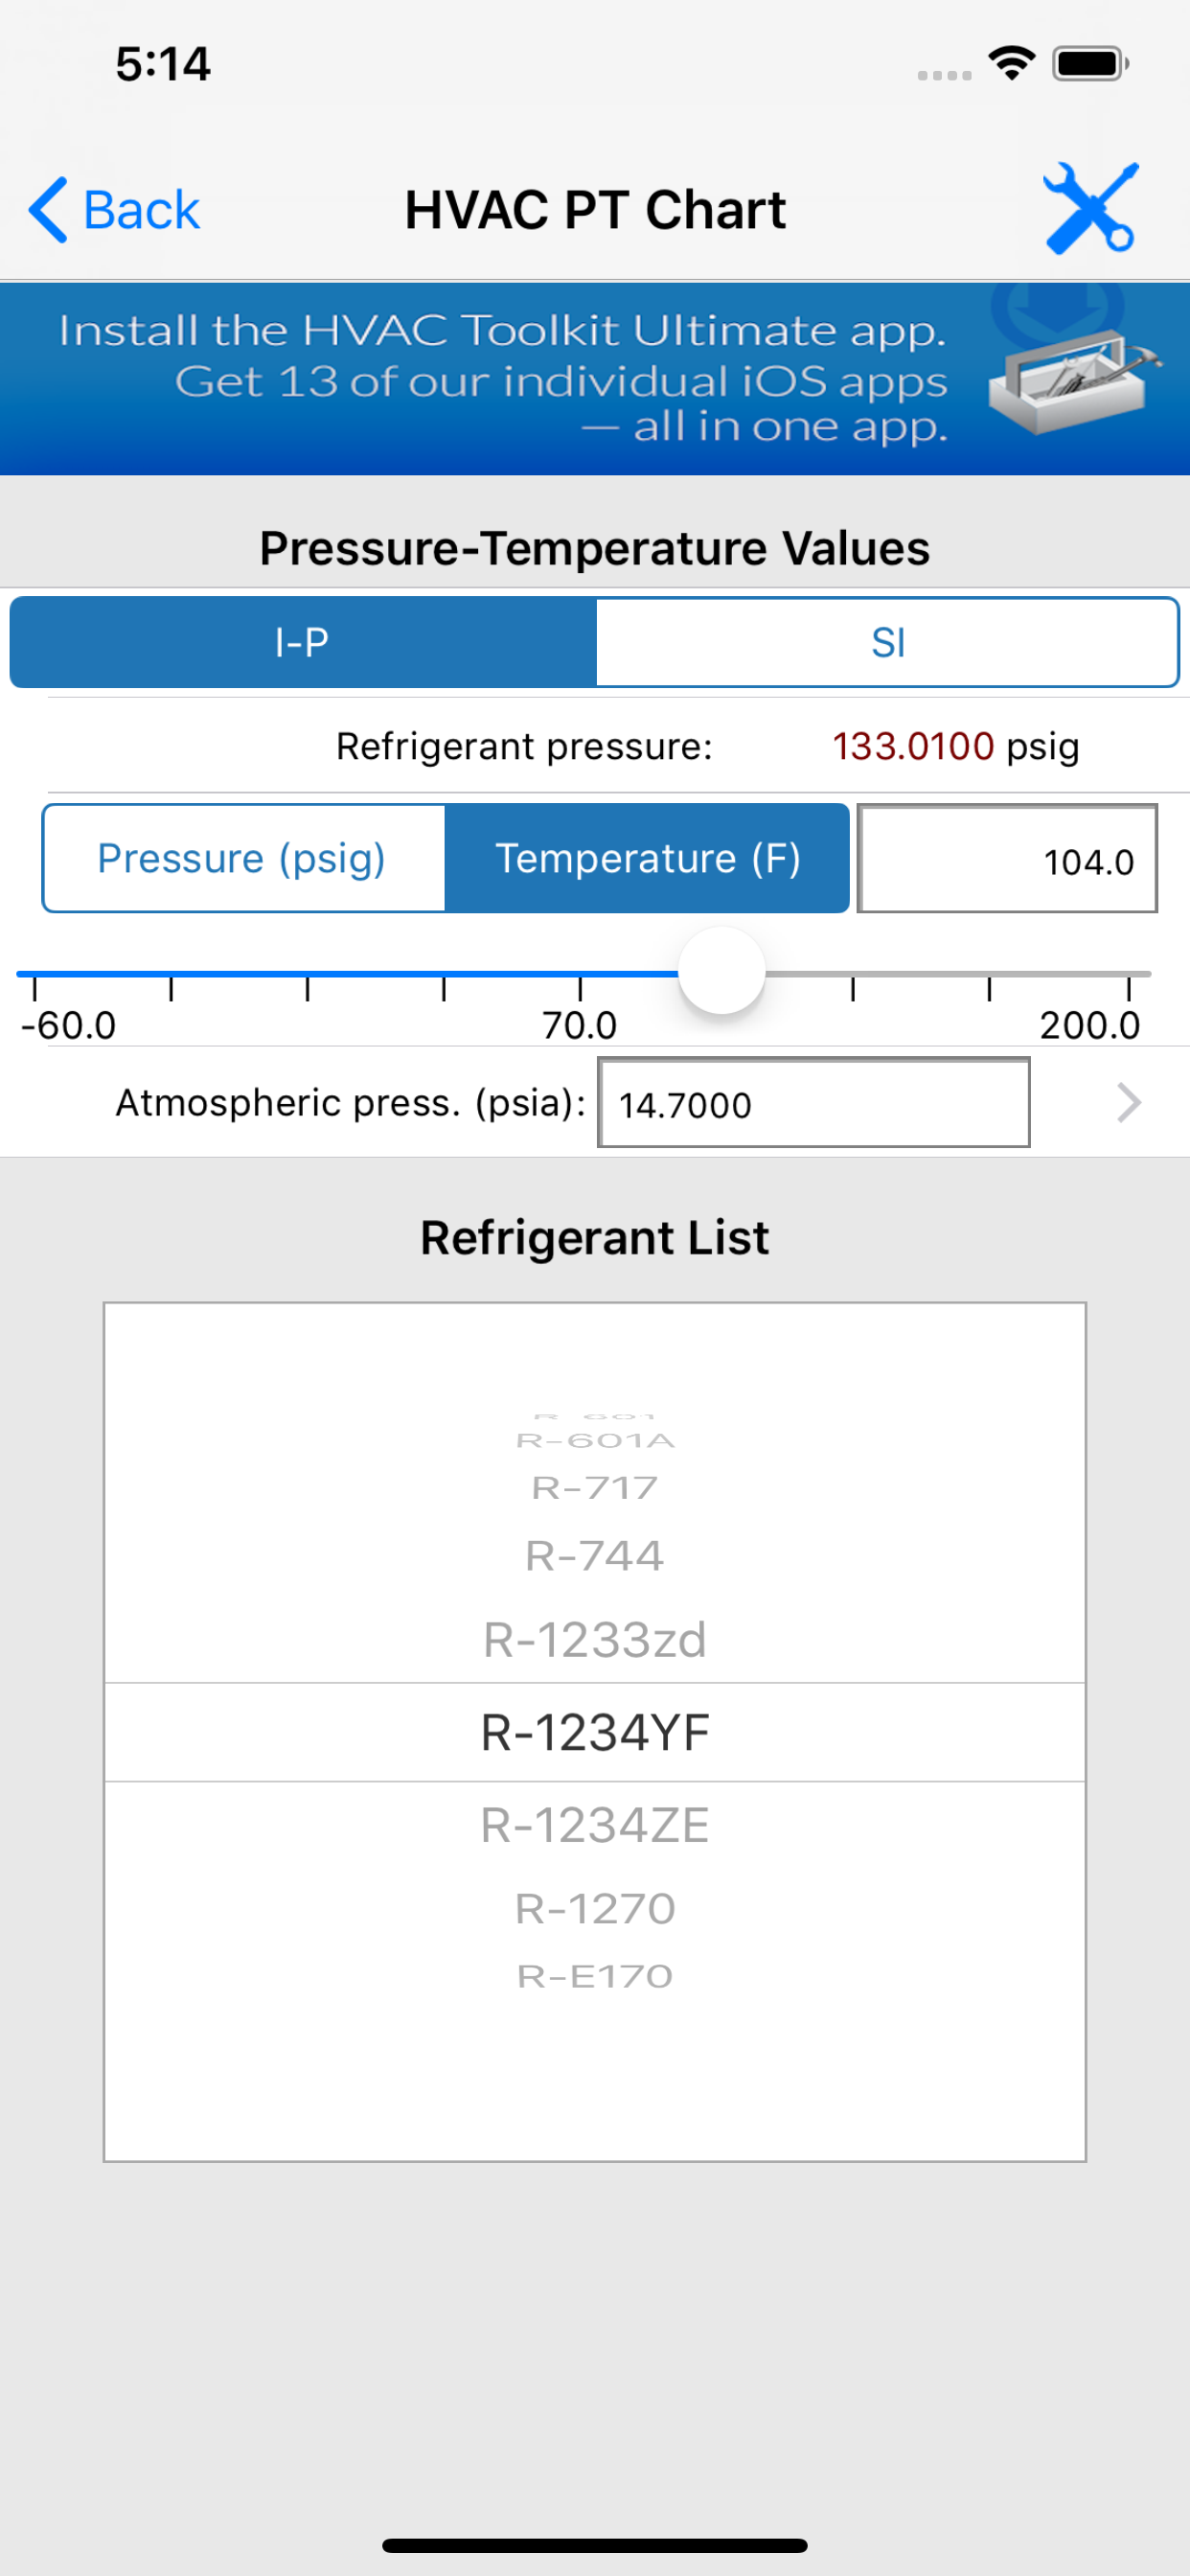Switch units to I-P
The image size is (1190, 2576).
coord(303,642)
